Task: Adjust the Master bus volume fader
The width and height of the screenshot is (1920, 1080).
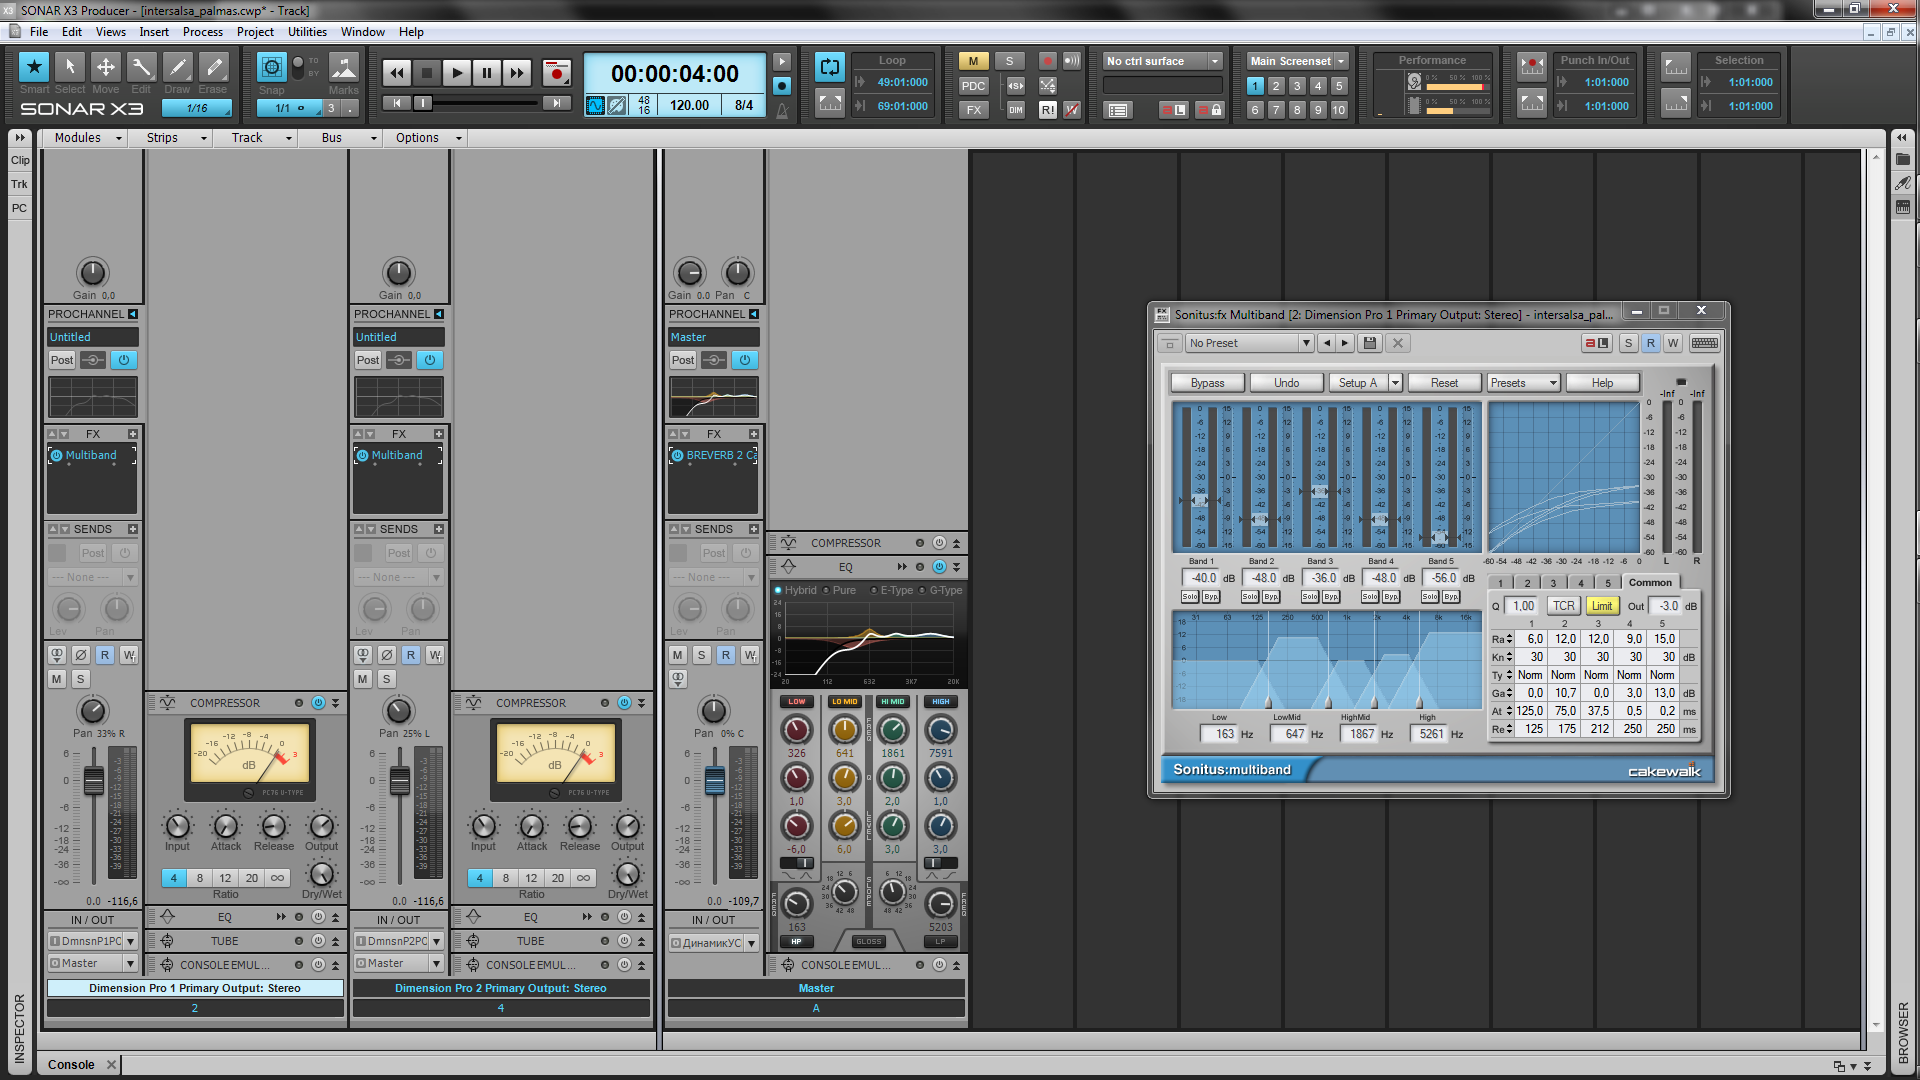Action: coord(715,781)
